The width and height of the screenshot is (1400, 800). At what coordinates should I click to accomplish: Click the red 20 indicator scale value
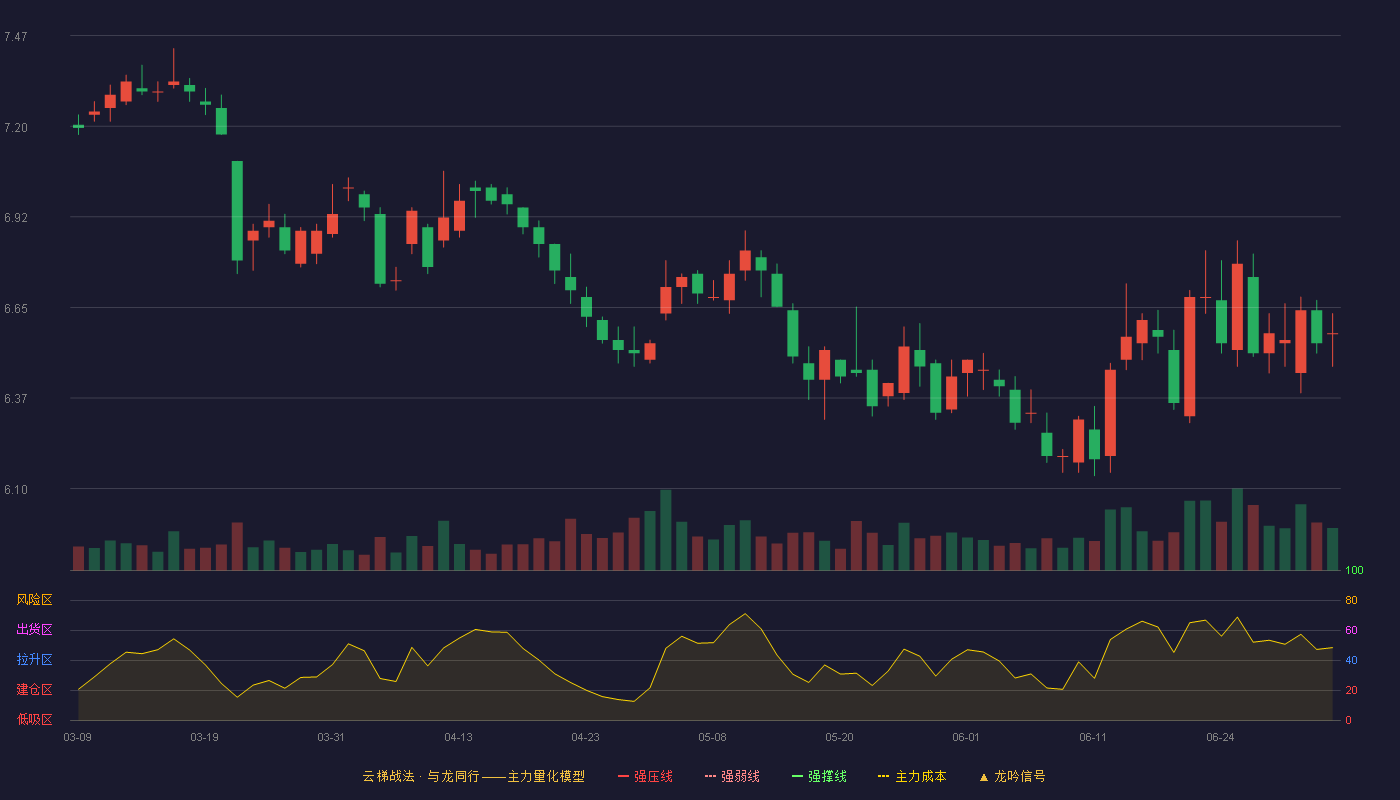coord(1351,690)
